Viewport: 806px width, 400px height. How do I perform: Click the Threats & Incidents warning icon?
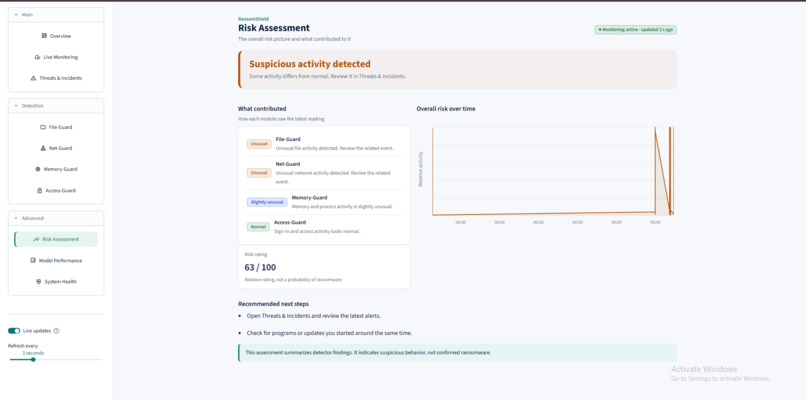33,78
